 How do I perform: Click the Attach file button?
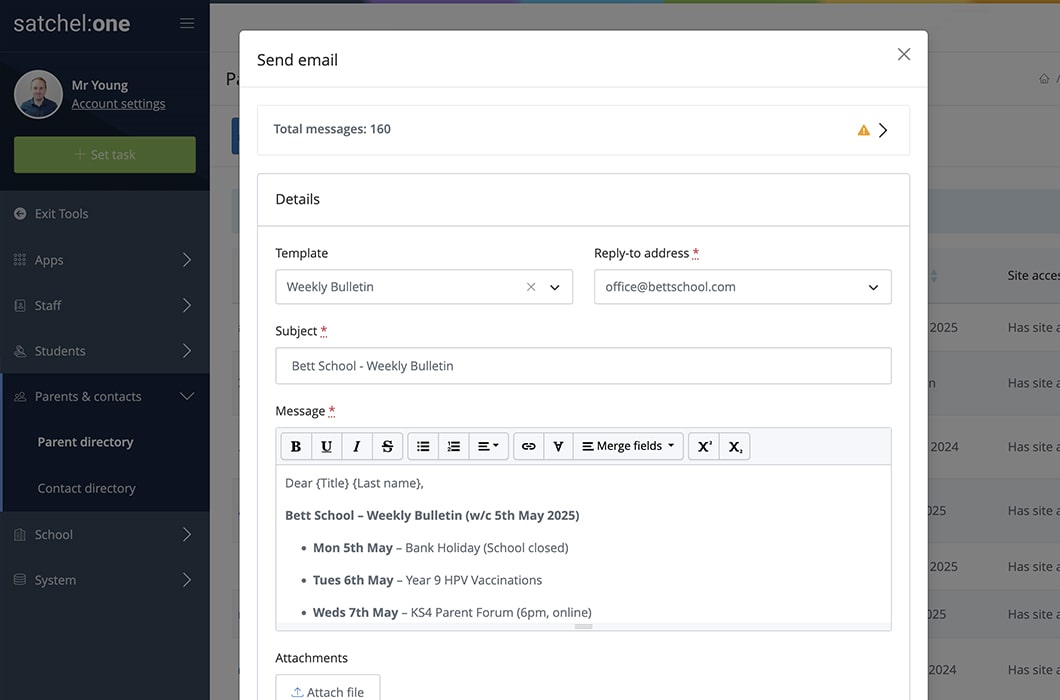pos(328,690)
